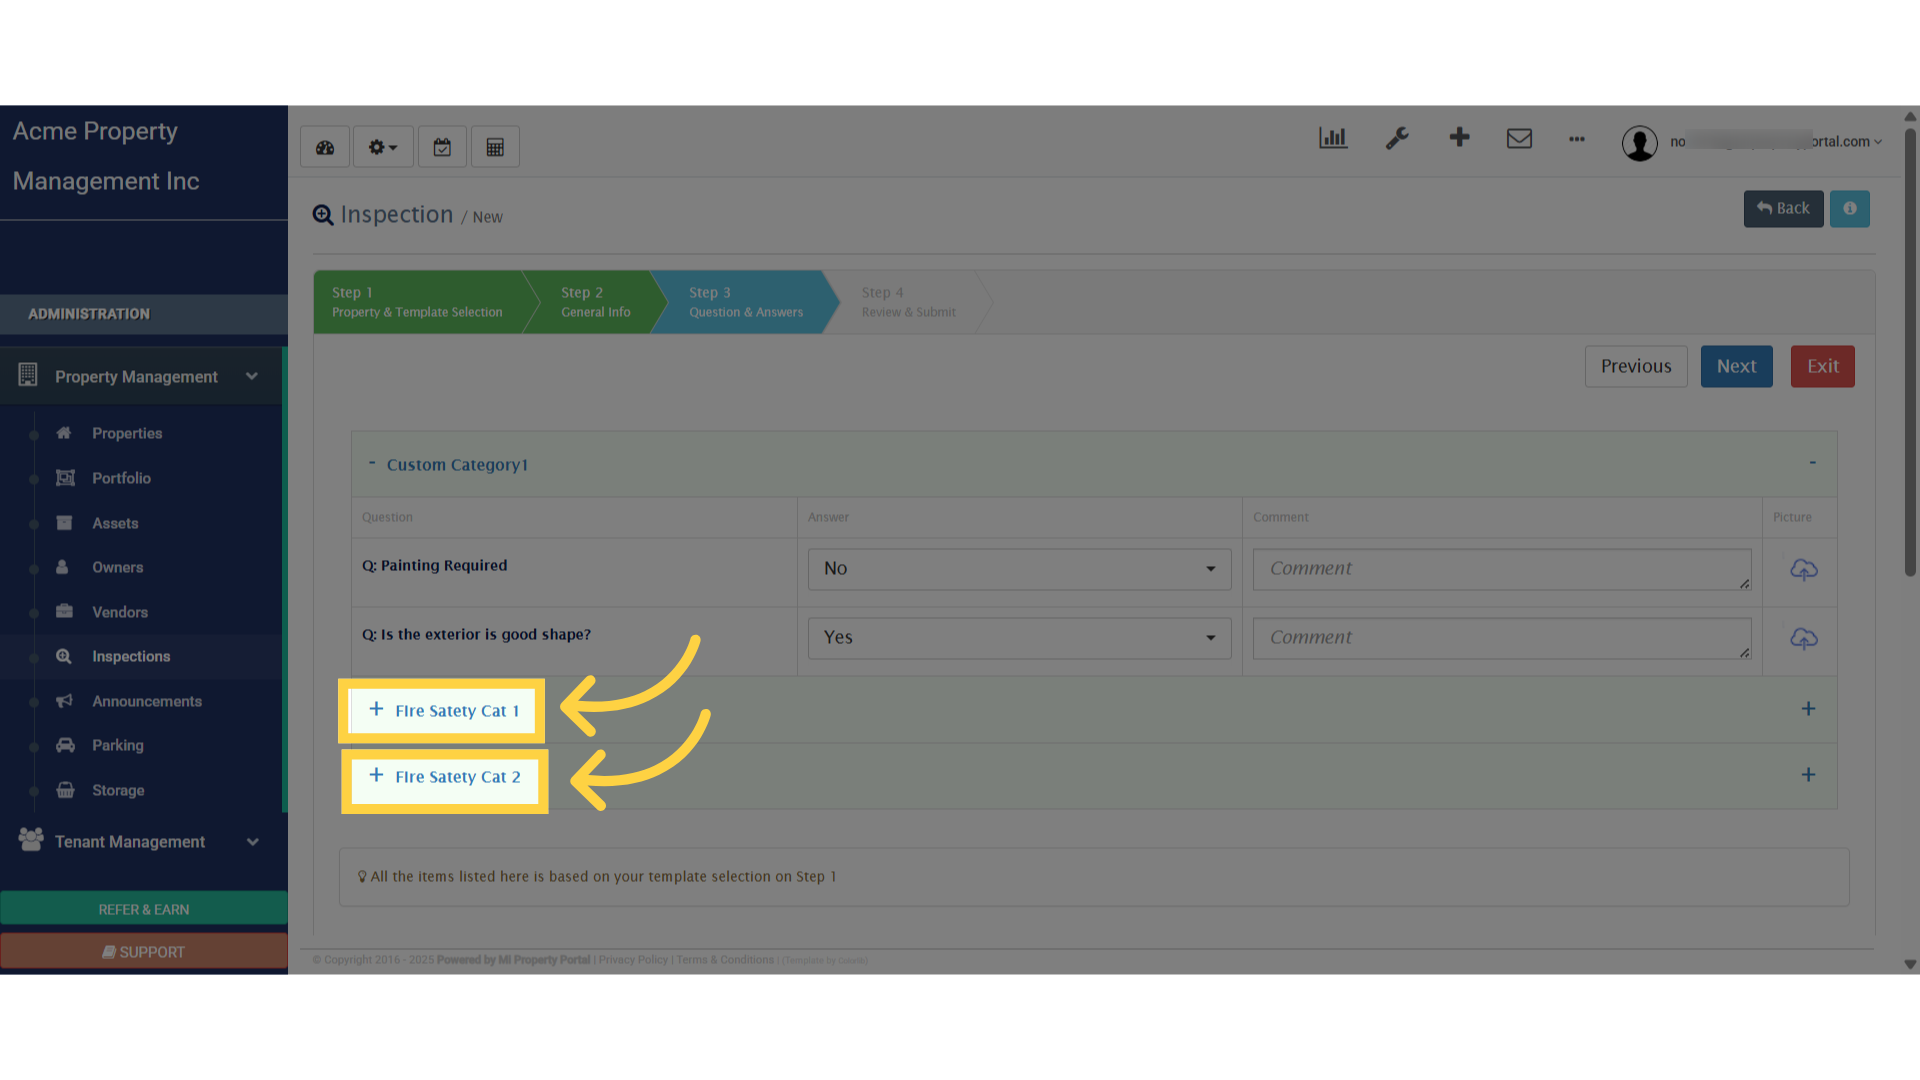Screen dimensions: 1920x1080
Task: Click the red Exit button
Action: click(1823, 366)
